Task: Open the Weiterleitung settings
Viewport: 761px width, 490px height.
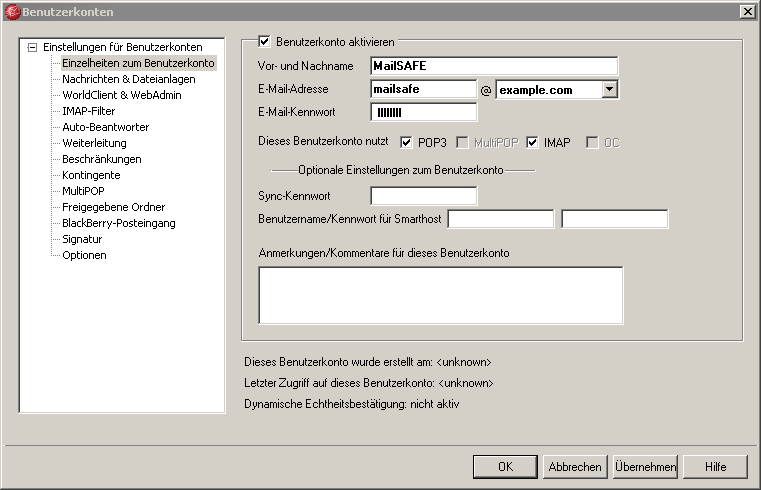Action: (94, 143)
